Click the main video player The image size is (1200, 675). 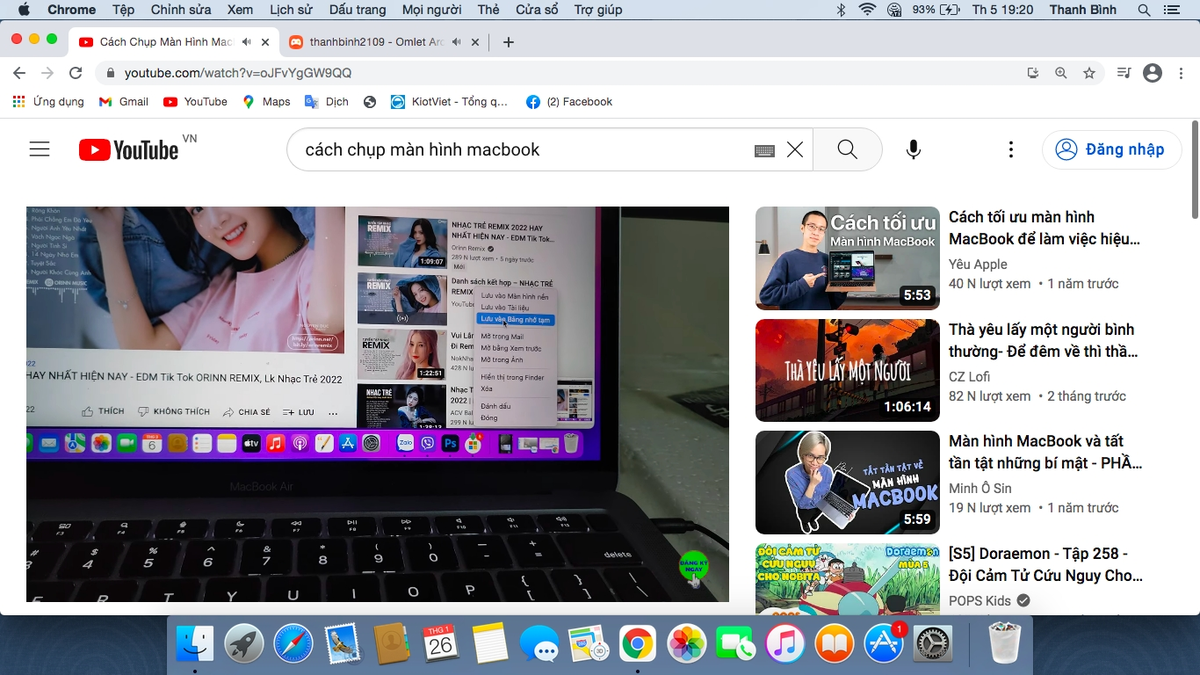pos(377,404)
